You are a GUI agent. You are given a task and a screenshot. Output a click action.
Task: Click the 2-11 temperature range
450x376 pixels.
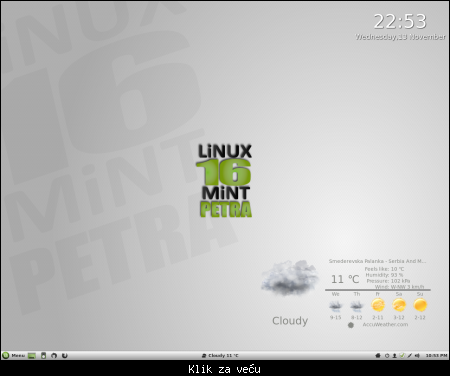(378, 317)
